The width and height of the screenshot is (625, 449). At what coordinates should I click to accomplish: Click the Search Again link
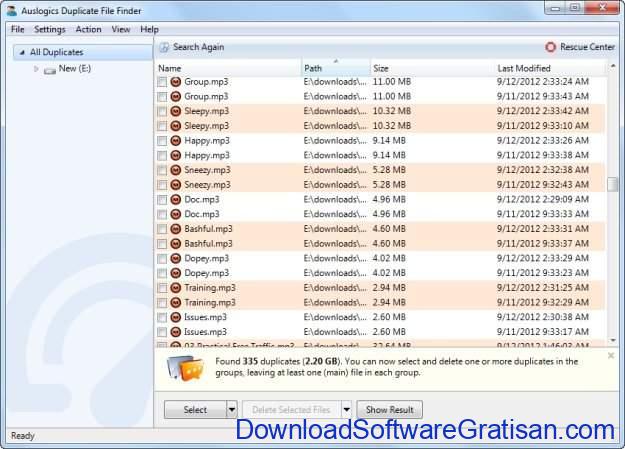pyautogui.click(x=199, y=47)
